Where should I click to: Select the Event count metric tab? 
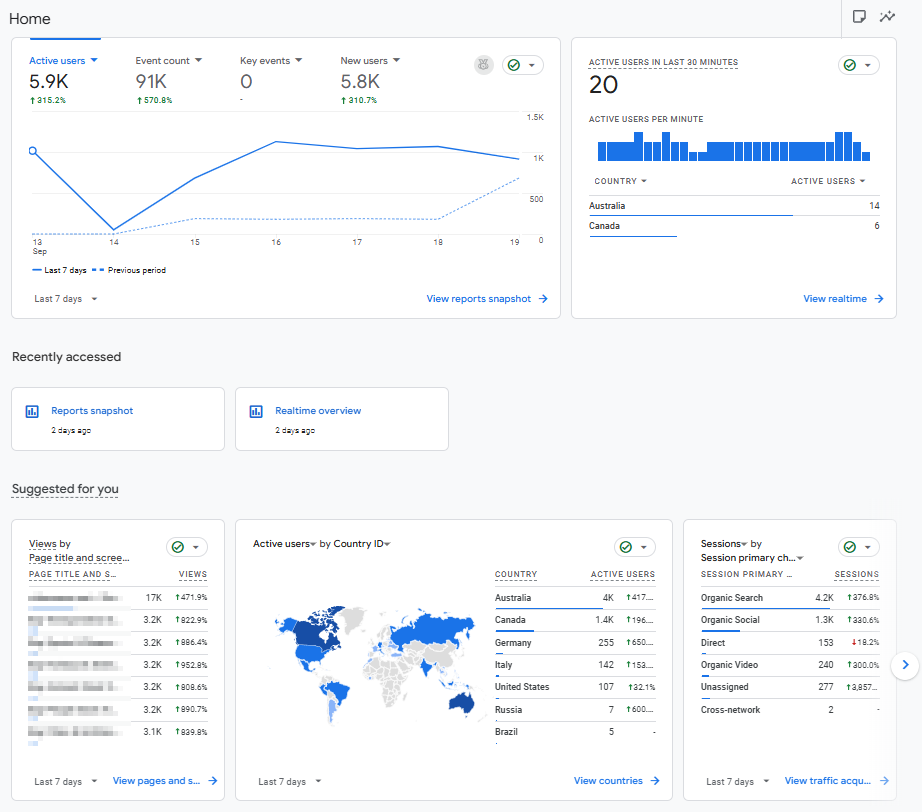tap(168, 61)
